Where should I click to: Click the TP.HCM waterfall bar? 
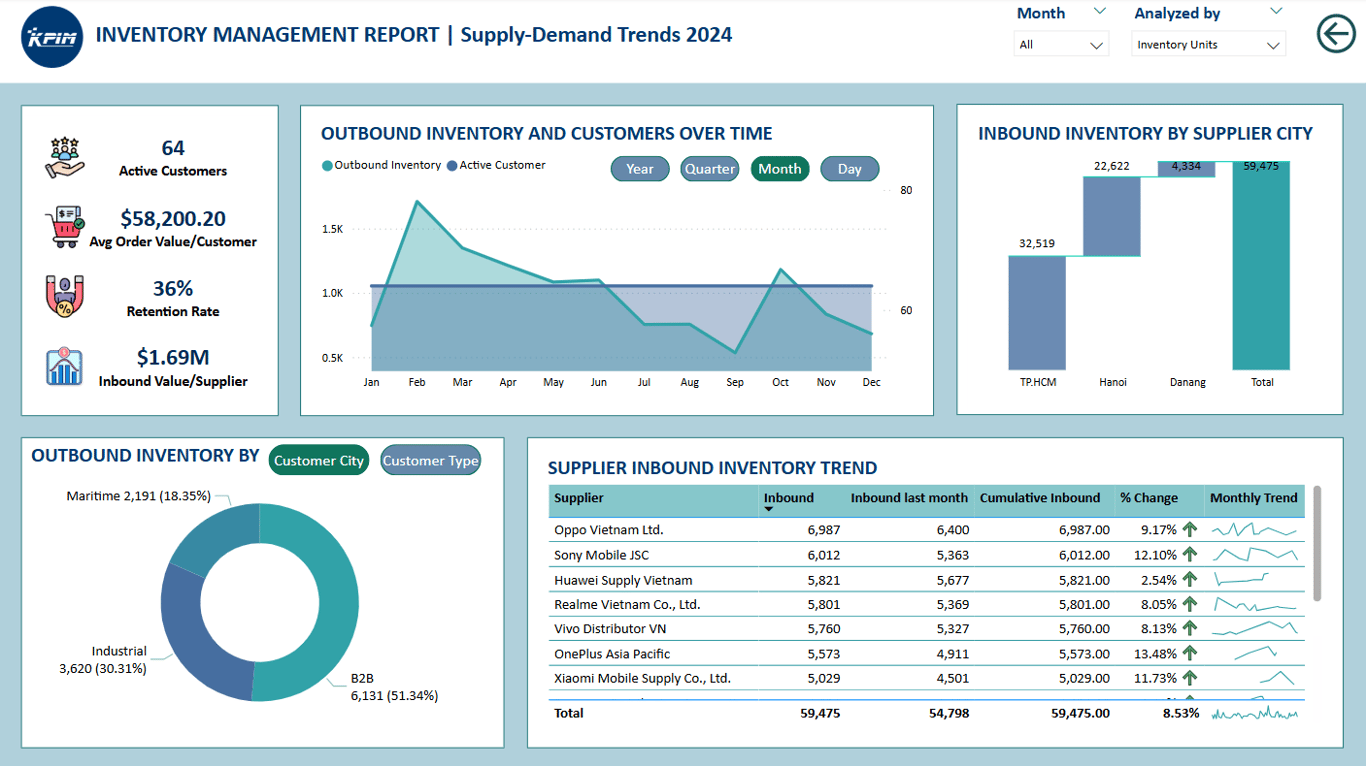click(1037, 313)
